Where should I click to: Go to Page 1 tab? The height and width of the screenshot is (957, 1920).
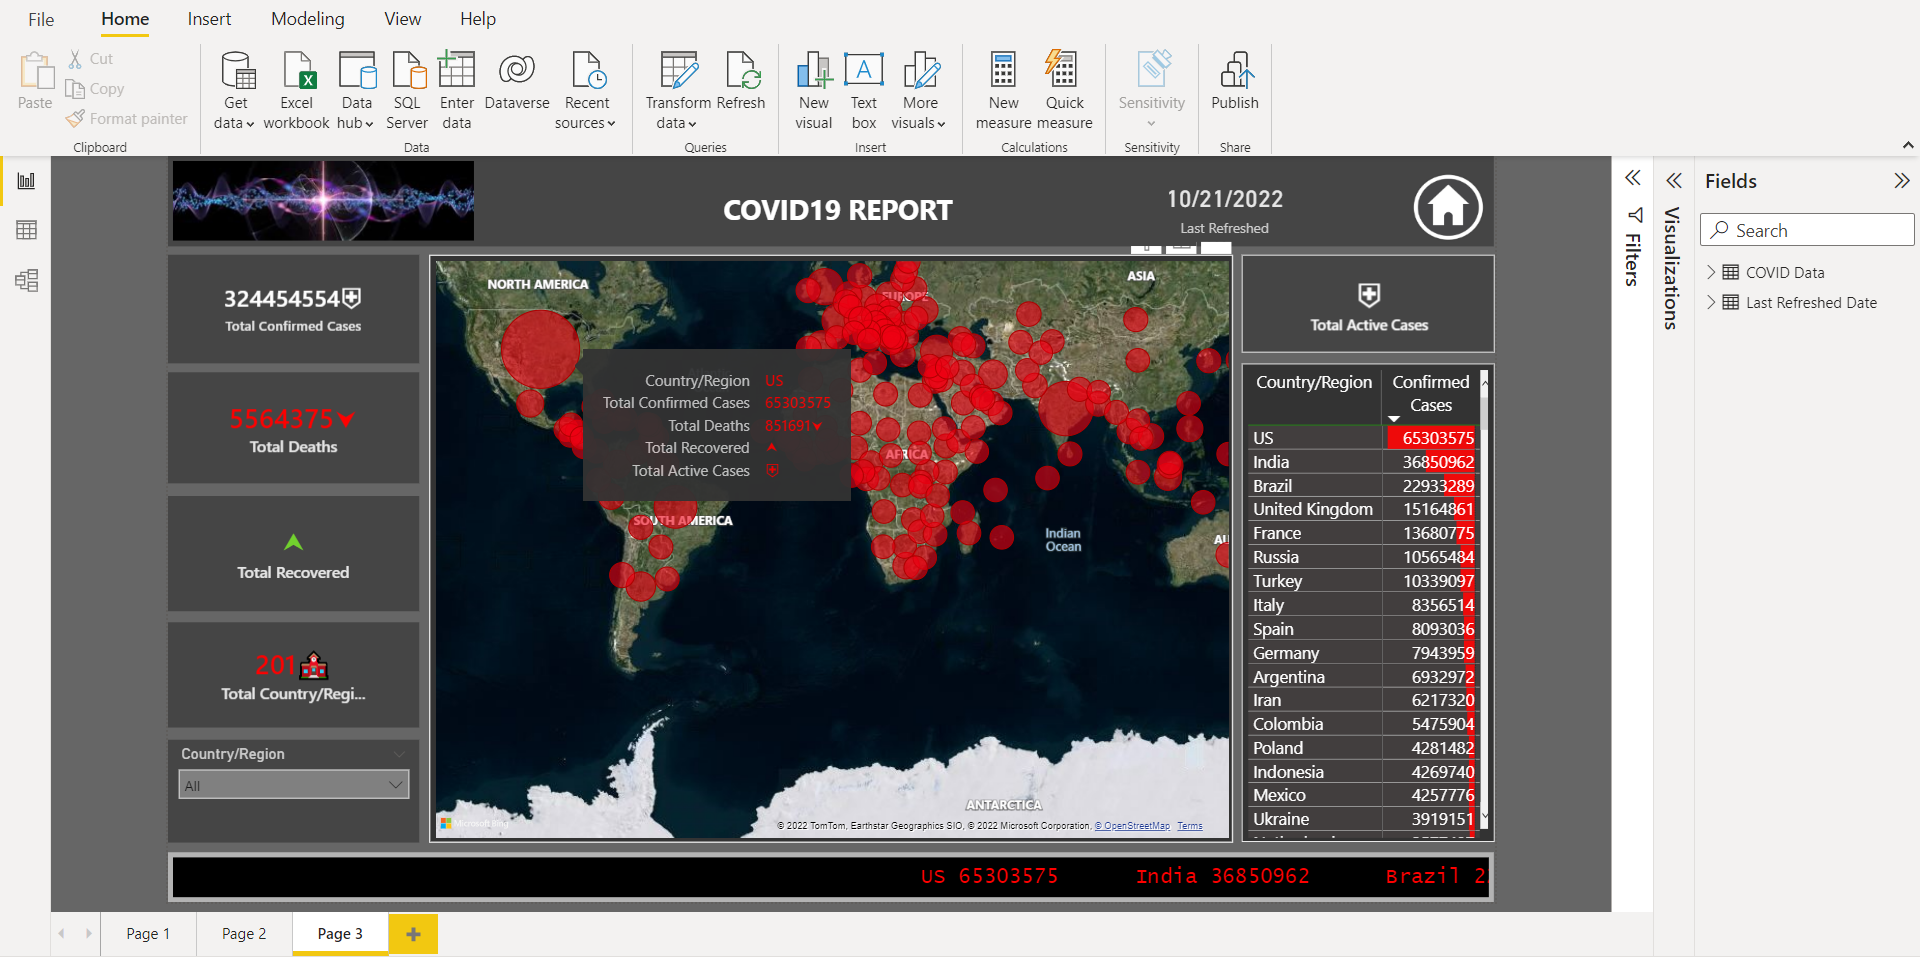click(148, 934)
